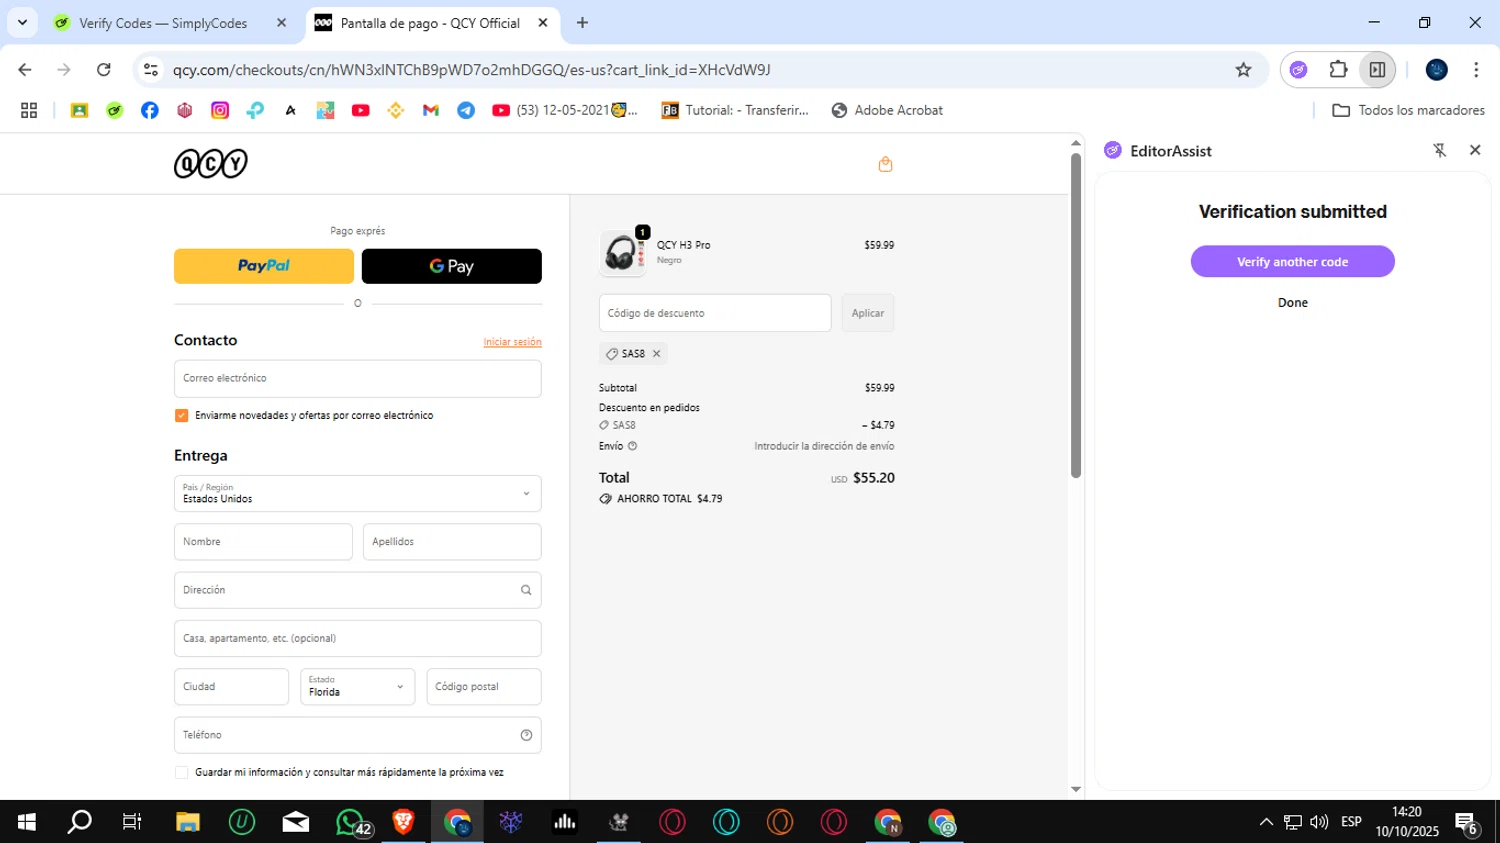Open the Telegram bookmark icon
This screenshot has height=843, width=1500.
466,110
